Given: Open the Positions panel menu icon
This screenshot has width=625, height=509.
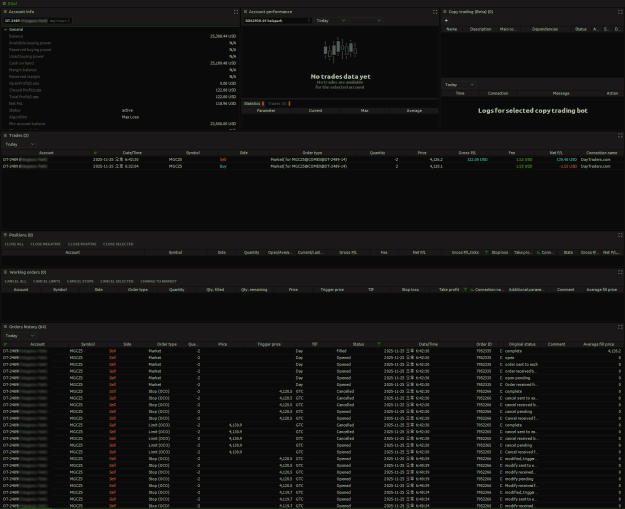Looking at the screenshot, I should (x=5, y=235).
